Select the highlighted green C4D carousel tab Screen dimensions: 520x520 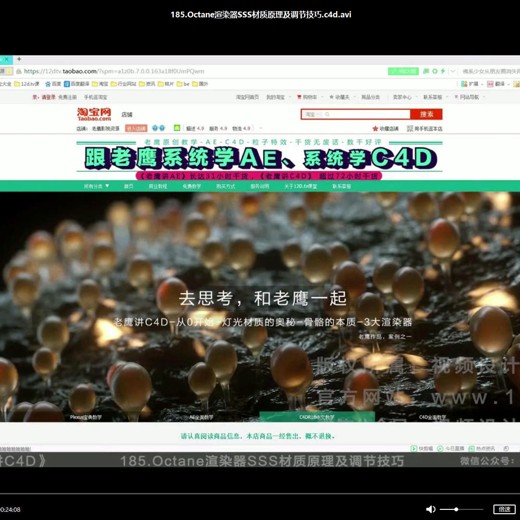pyautogui.click(x=317, y=417)
